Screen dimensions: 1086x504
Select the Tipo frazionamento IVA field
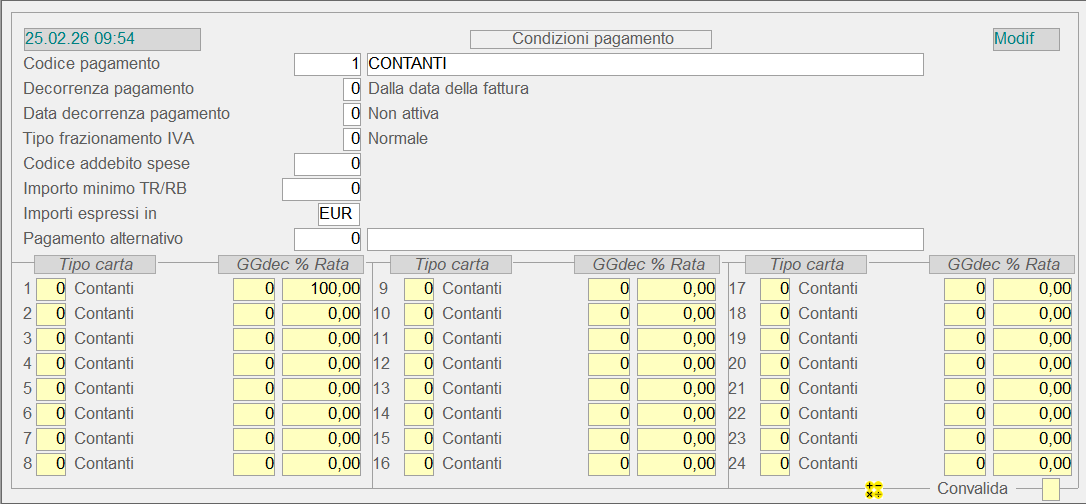tap(352, 139)
